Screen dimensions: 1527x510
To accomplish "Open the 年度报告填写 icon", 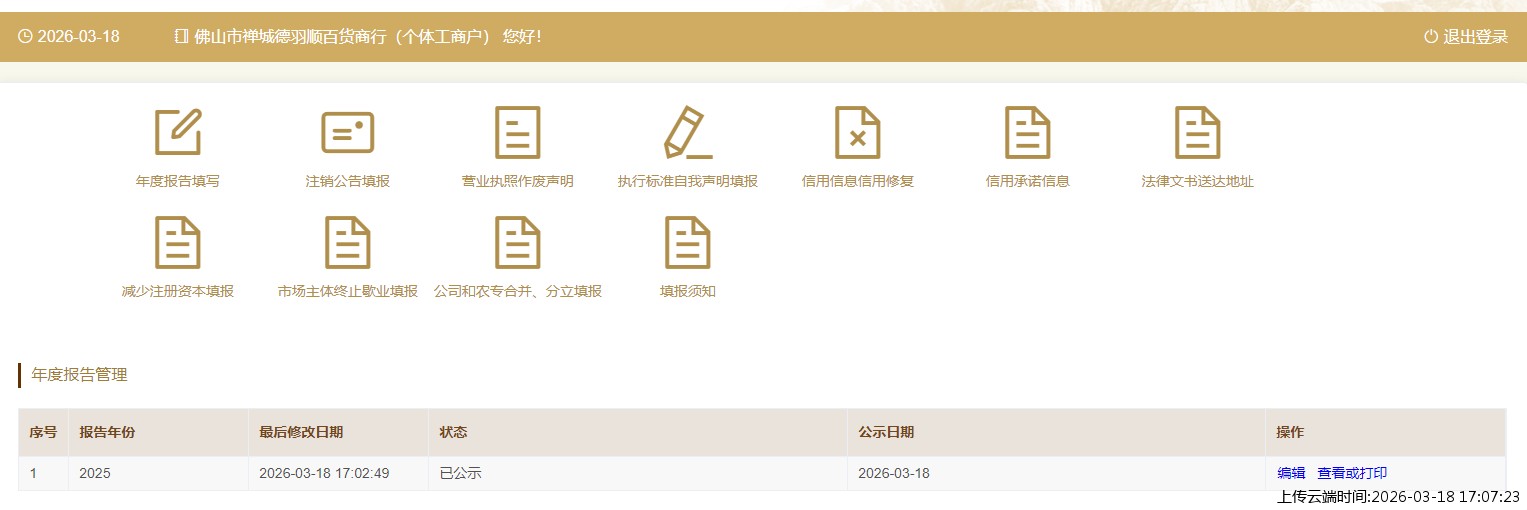I will pyautogui.click(x=178, y=132).
